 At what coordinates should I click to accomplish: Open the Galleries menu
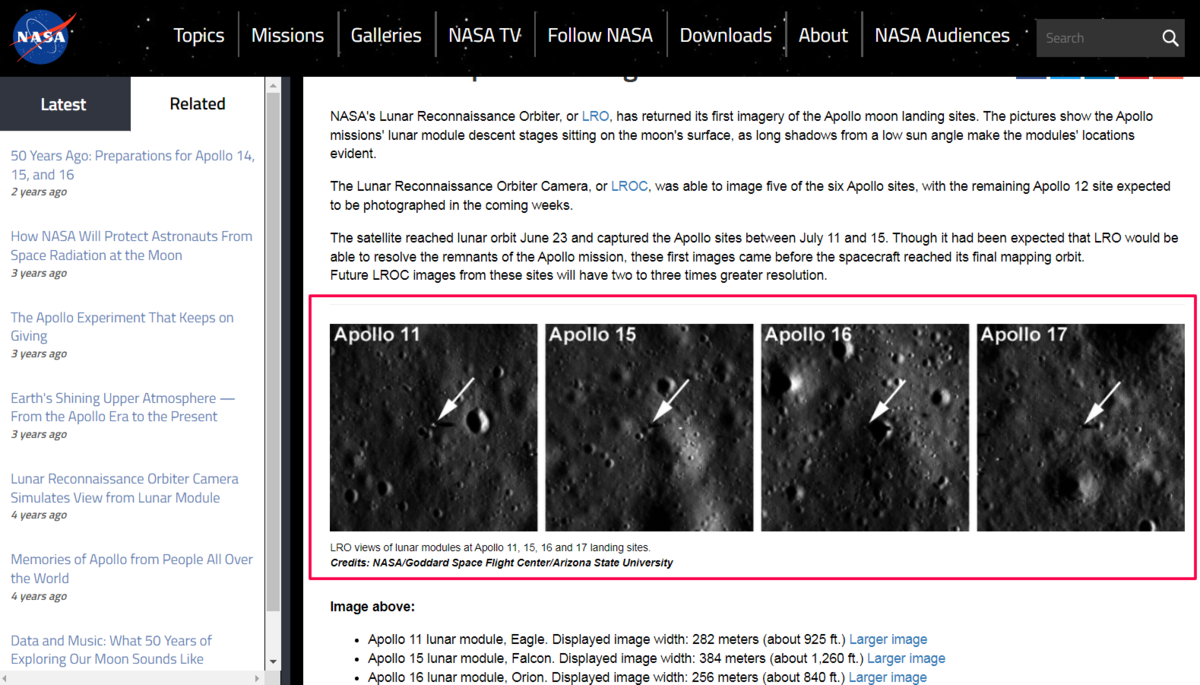tap(386, 35)
